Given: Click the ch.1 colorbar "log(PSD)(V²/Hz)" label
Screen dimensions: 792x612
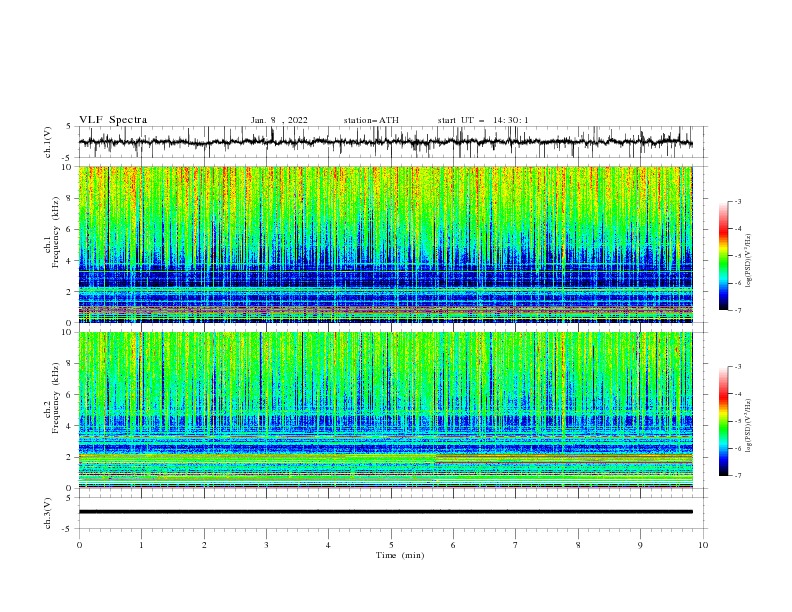Looking at the screenshot, I should (748, 261).
